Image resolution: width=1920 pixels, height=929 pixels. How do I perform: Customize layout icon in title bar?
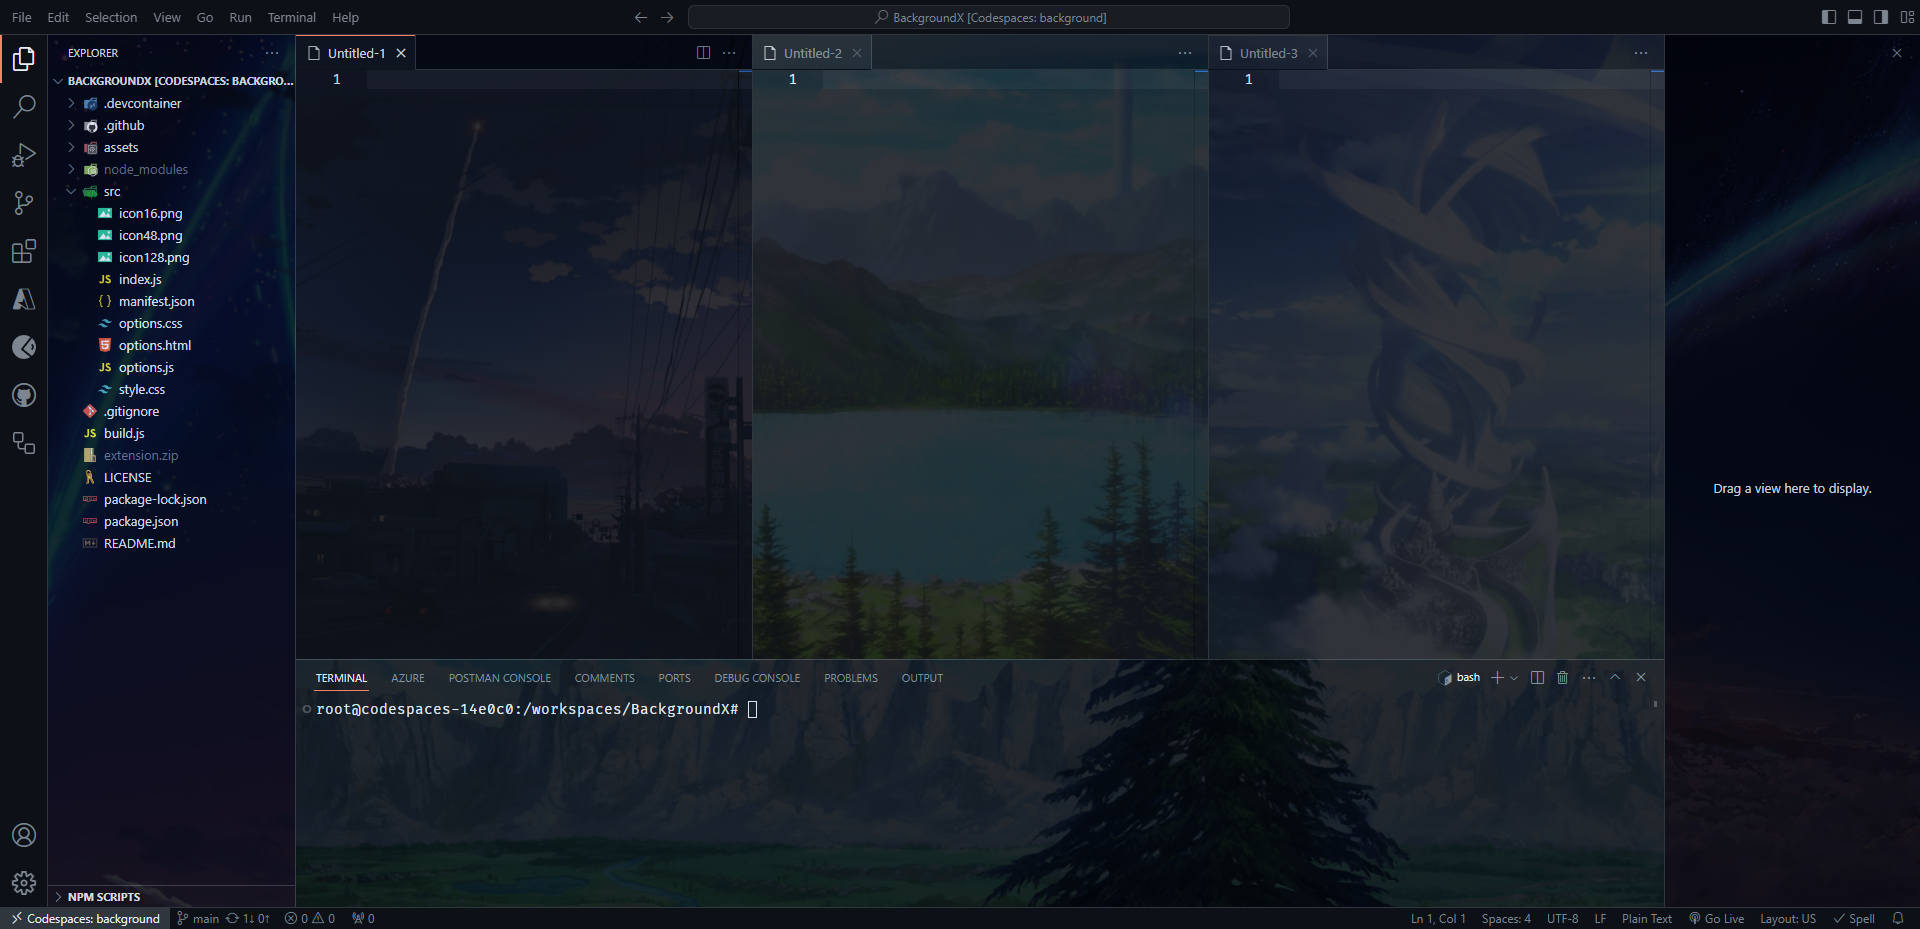[1907, 17]
